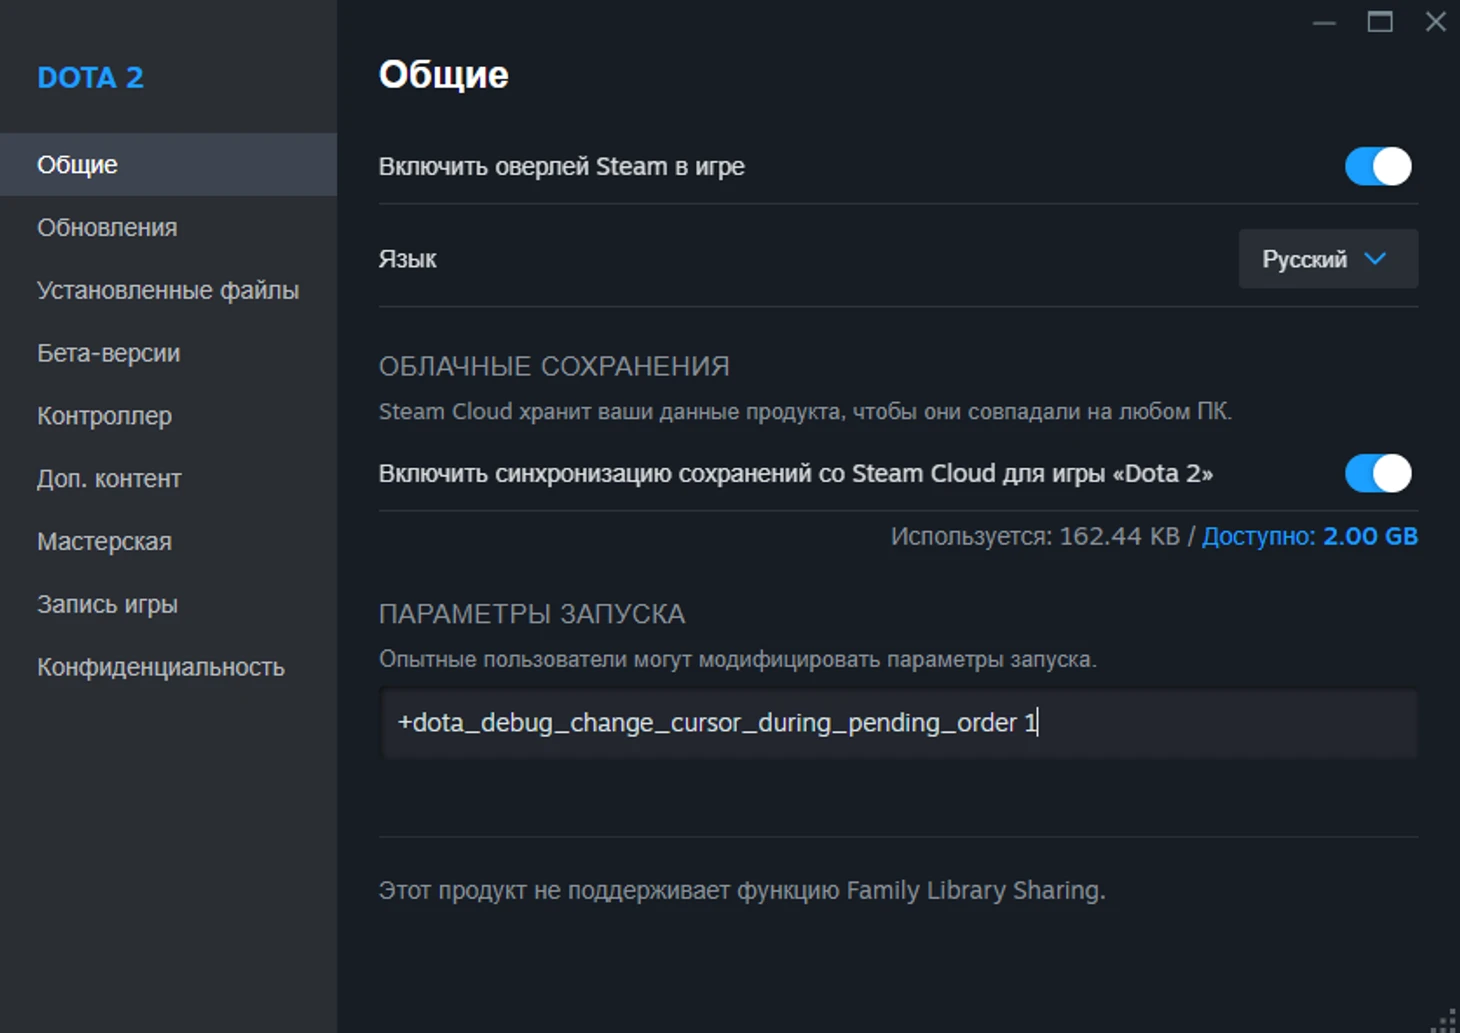Open the Обновления section
This screenshot has height=1033, width=1460.
107,228
